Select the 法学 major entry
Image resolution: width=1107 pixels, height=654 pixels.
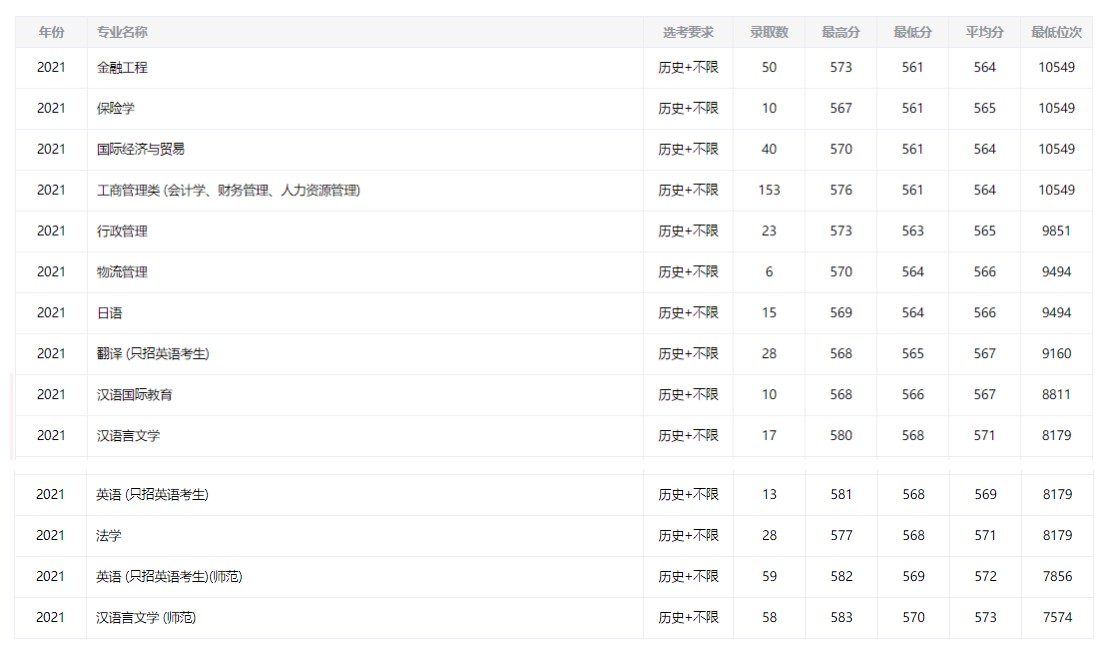pyautogui.click(x=109, y=535)
